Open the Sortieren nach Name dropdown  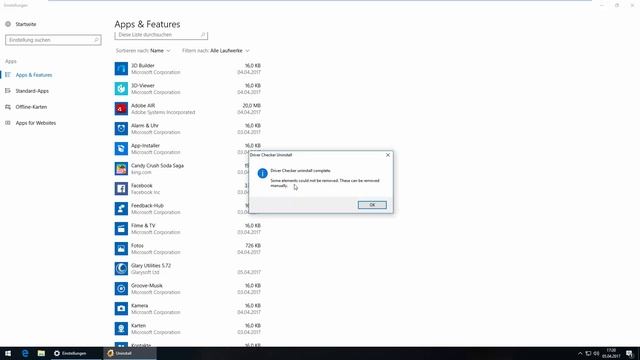(x=143, y=51)
